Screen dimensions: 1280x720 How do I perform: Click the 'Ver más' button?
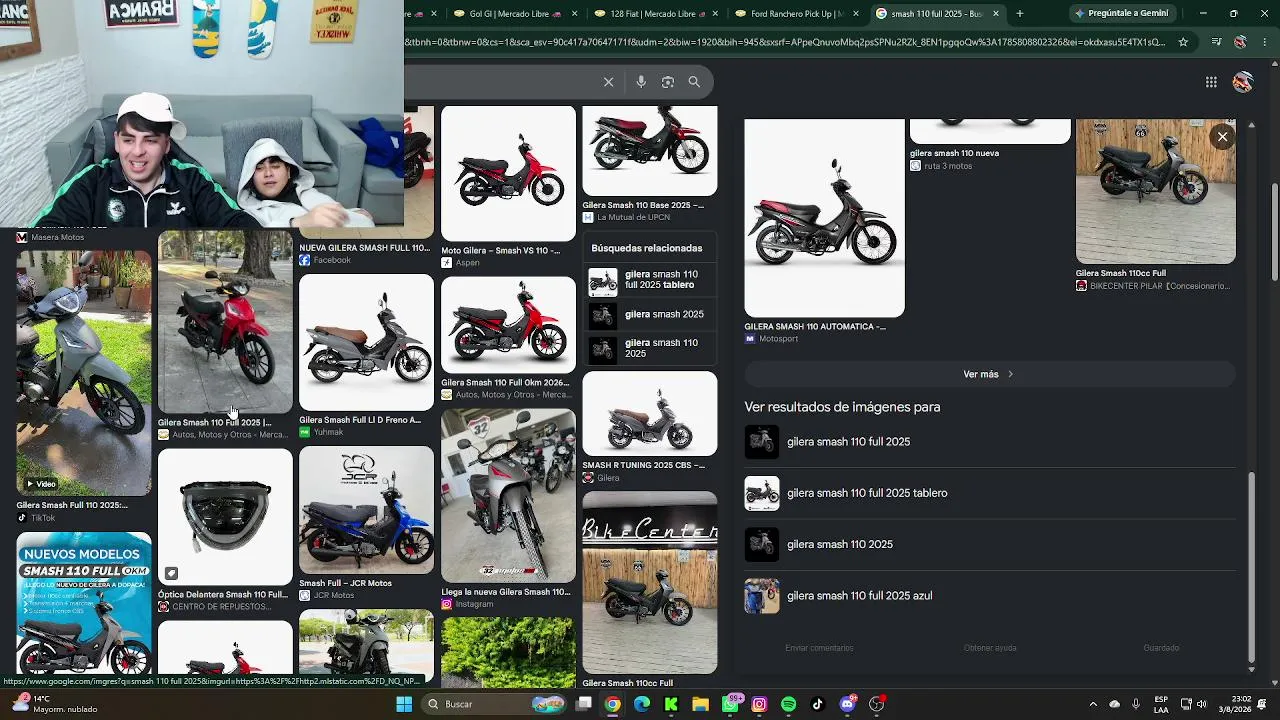[989, 374]
